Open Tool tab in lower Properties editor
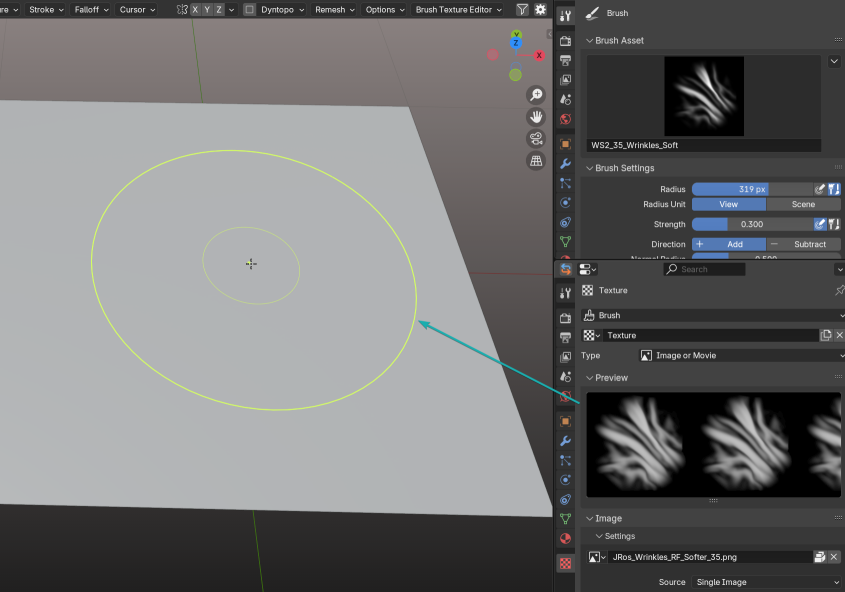This screenshot has width=845, height=592. point(565,293)
